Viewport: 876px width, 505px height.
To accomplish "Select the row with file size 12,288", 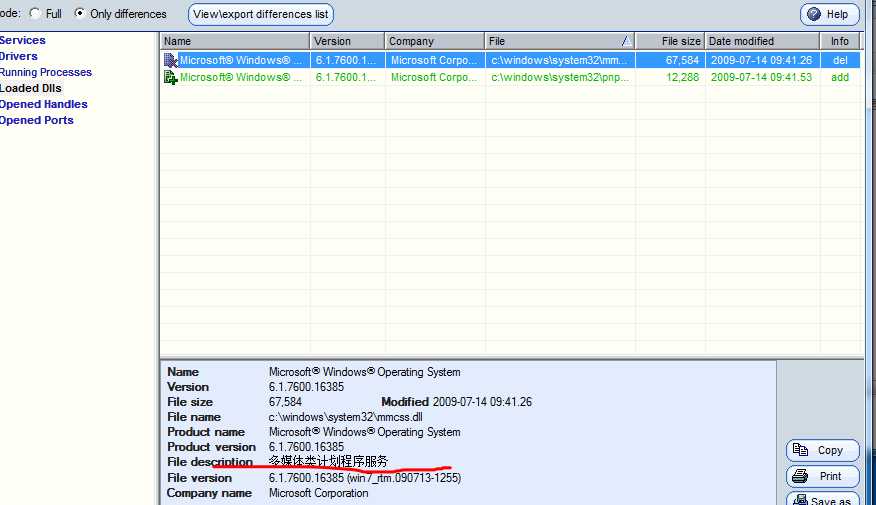I will (510, 78).
